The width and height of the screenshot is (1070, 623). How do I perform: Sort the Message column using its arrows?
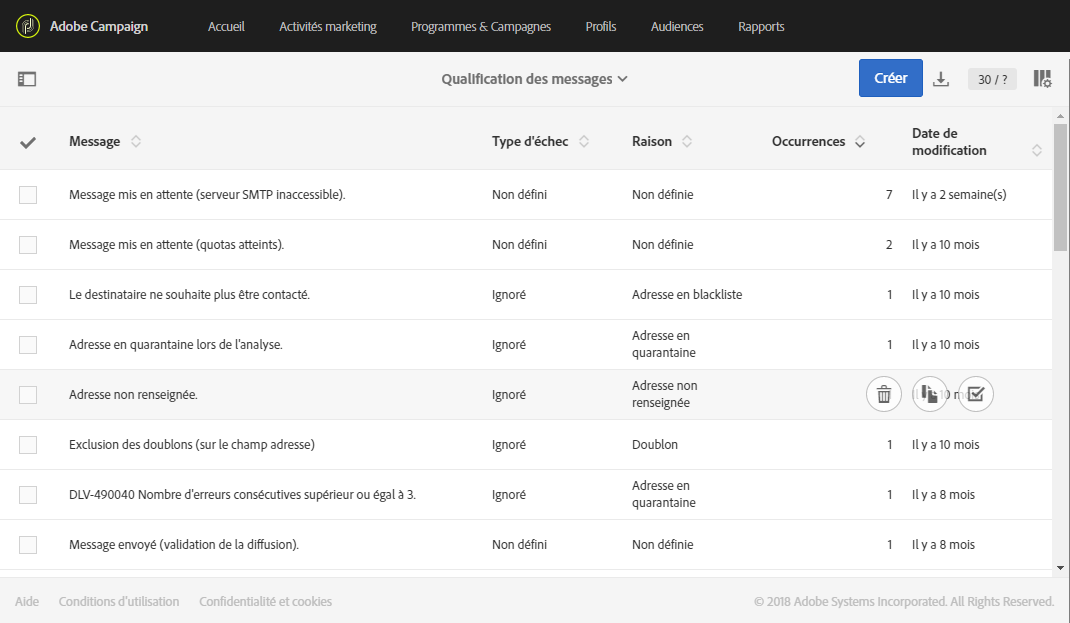pyautogui.click(x=136, y=142)
